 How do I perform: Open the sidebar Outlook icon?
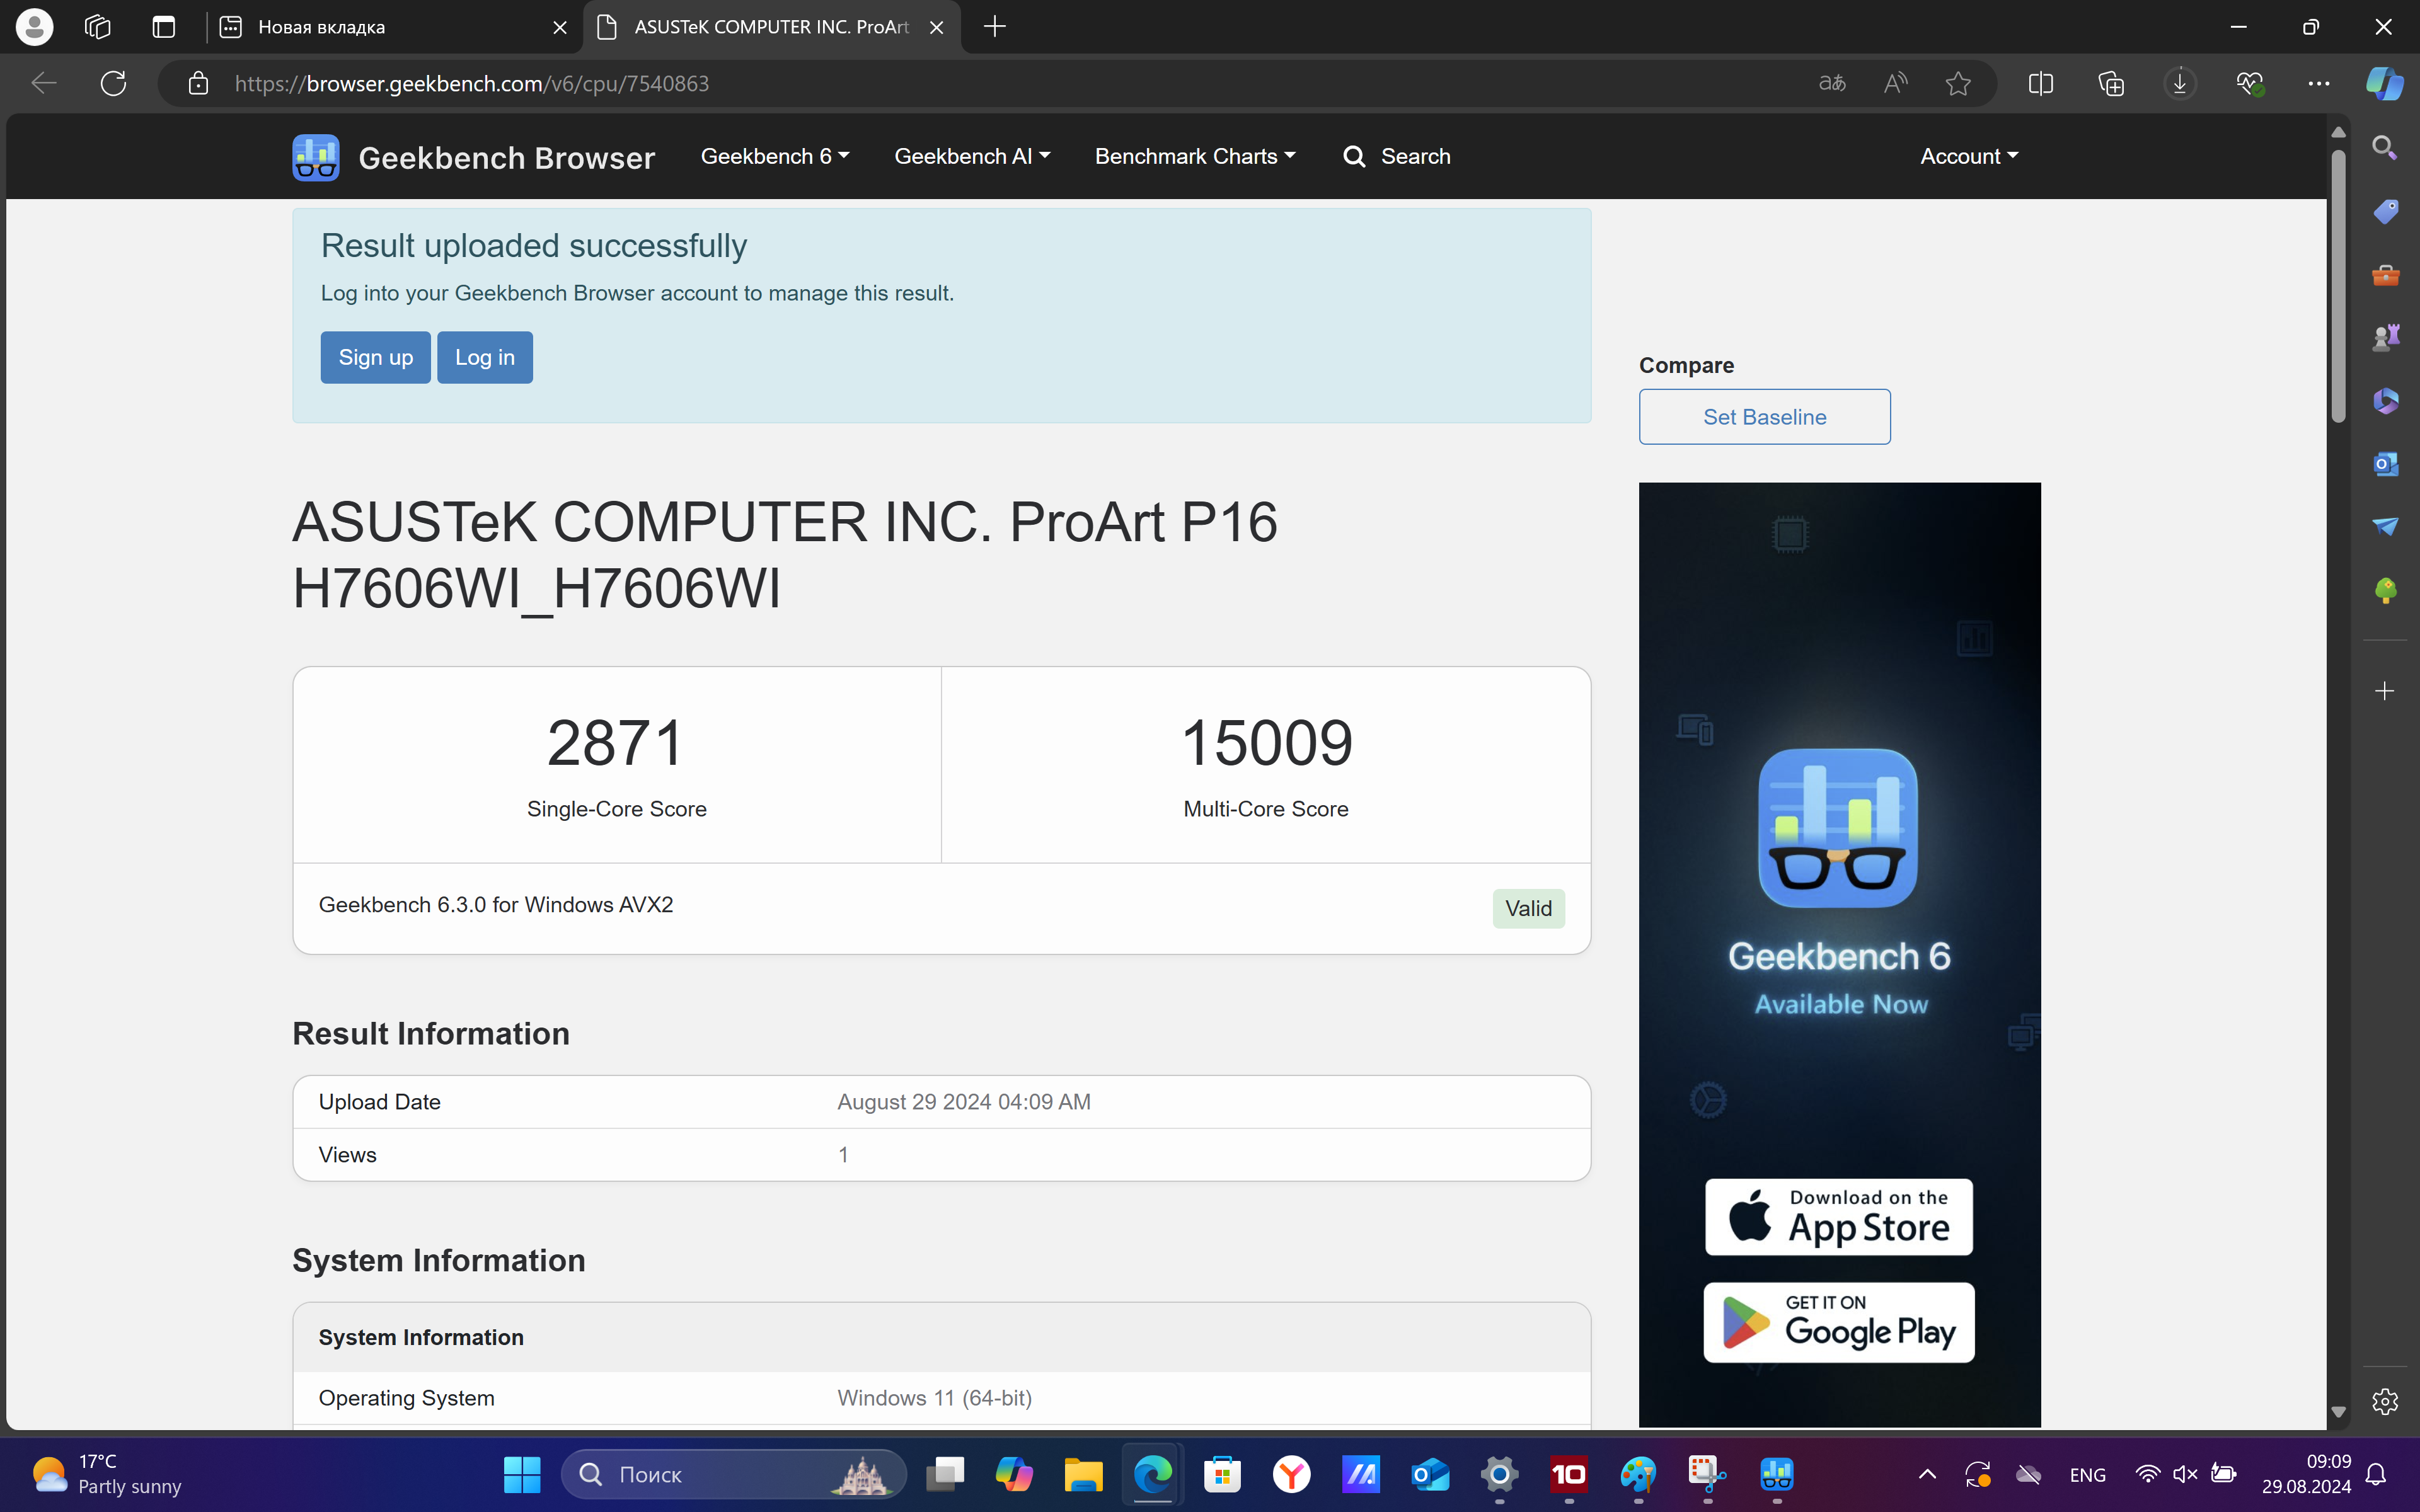pos(2385,464)
